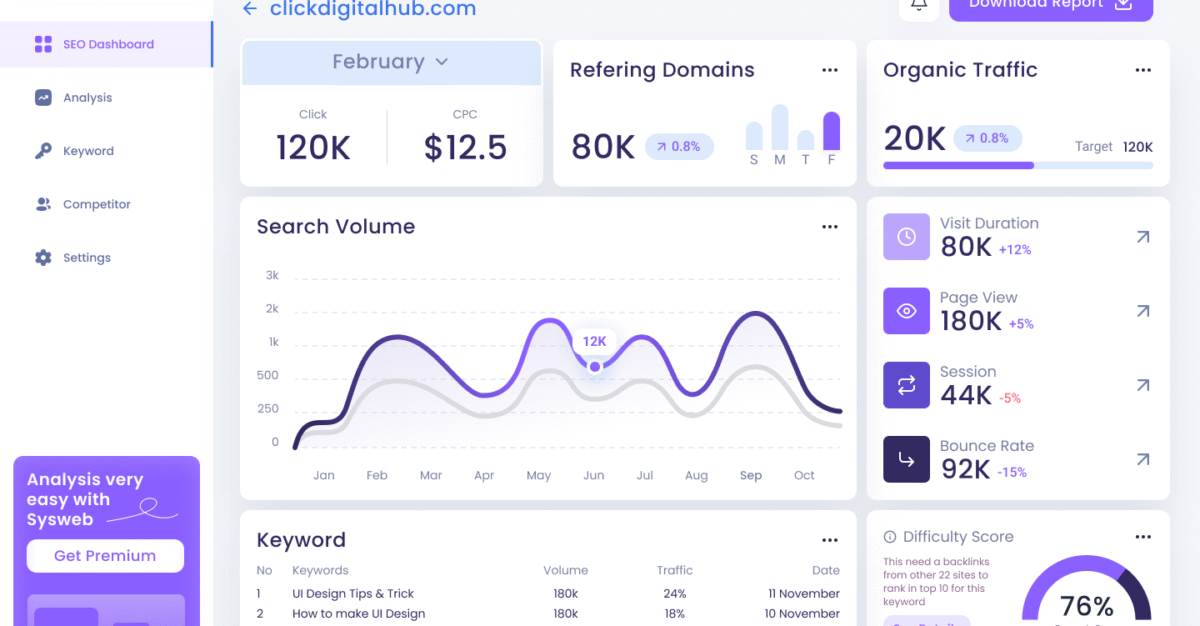Go to Analysis in sidebar
1200x626 pixels.
87,98
